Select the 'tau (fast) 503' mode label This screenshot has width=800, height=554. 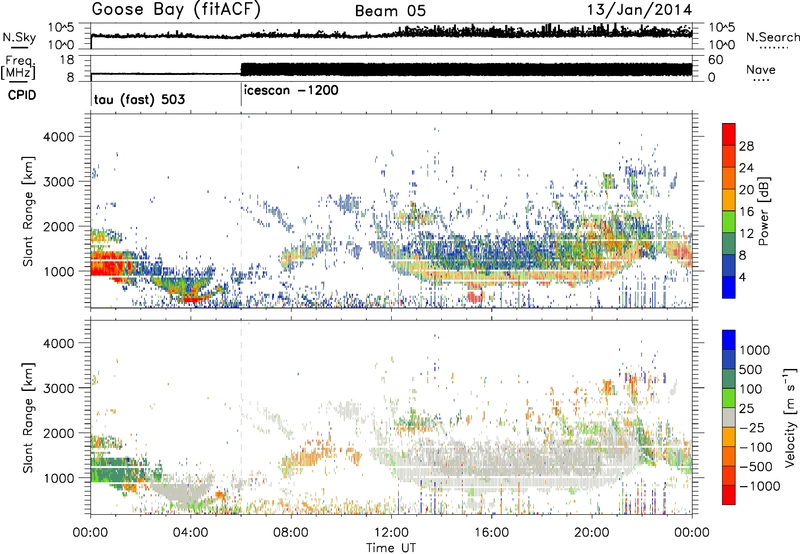[139, 99]
